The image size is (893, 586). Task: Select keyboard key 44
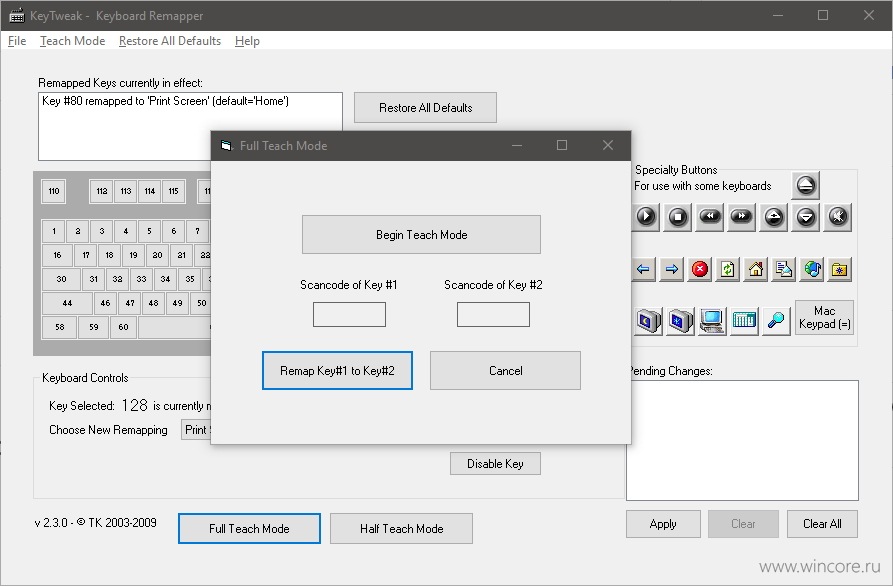coord(67,303)
